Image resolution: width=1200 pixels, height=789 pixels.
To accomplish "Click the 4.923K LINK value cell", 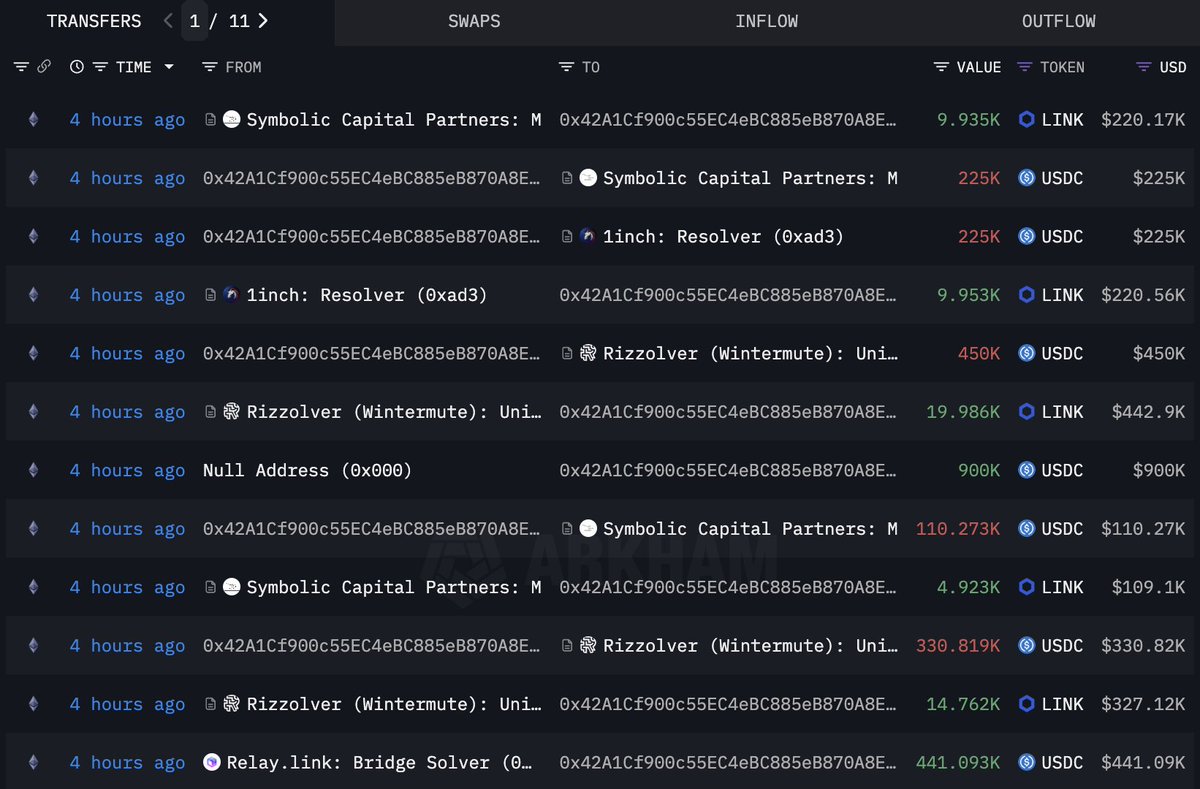I will [x=968, y=587].
